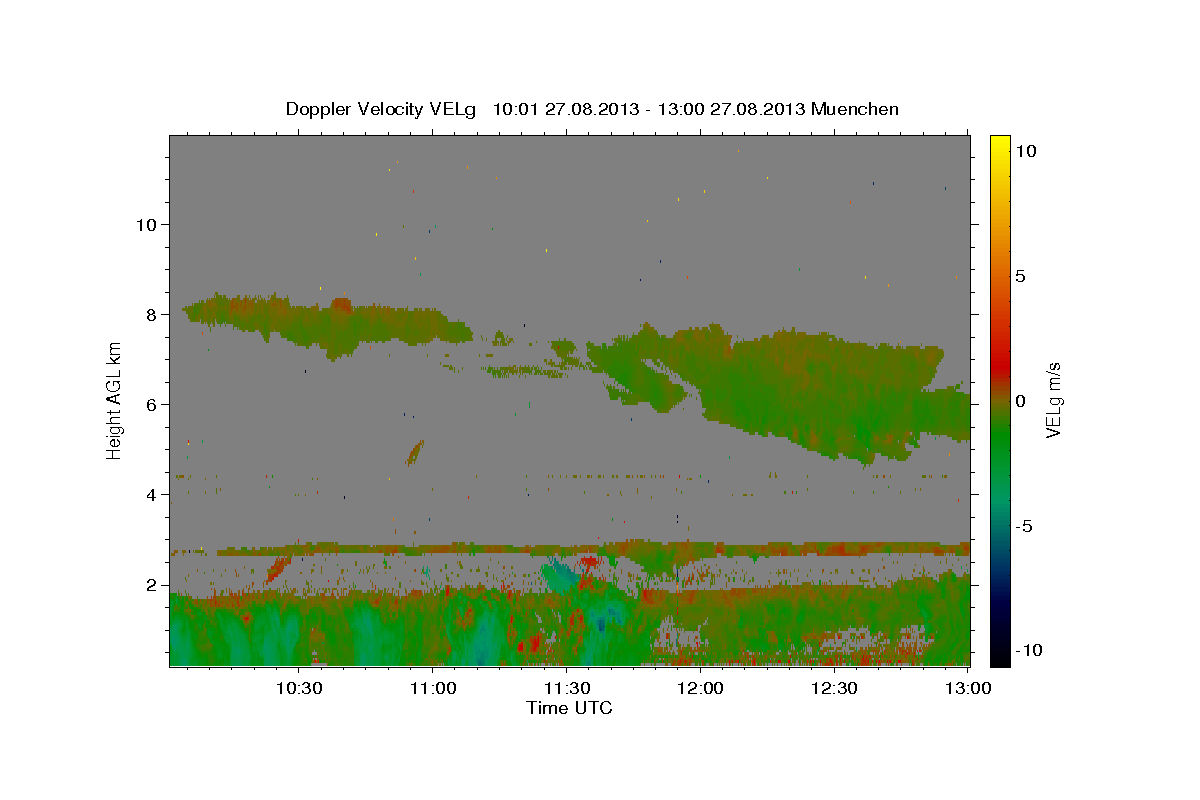Image resolution: width=1200 pixels, height=800 pixels.
Task: Click the colorbar tick label '5'
Action: [1020, 276]
